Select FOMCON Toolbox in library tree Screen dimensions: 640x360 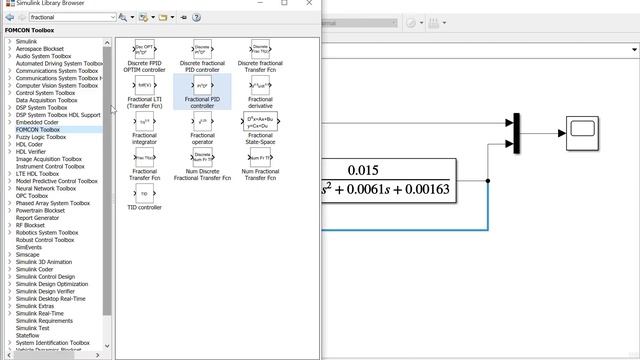tap(38, 130)
